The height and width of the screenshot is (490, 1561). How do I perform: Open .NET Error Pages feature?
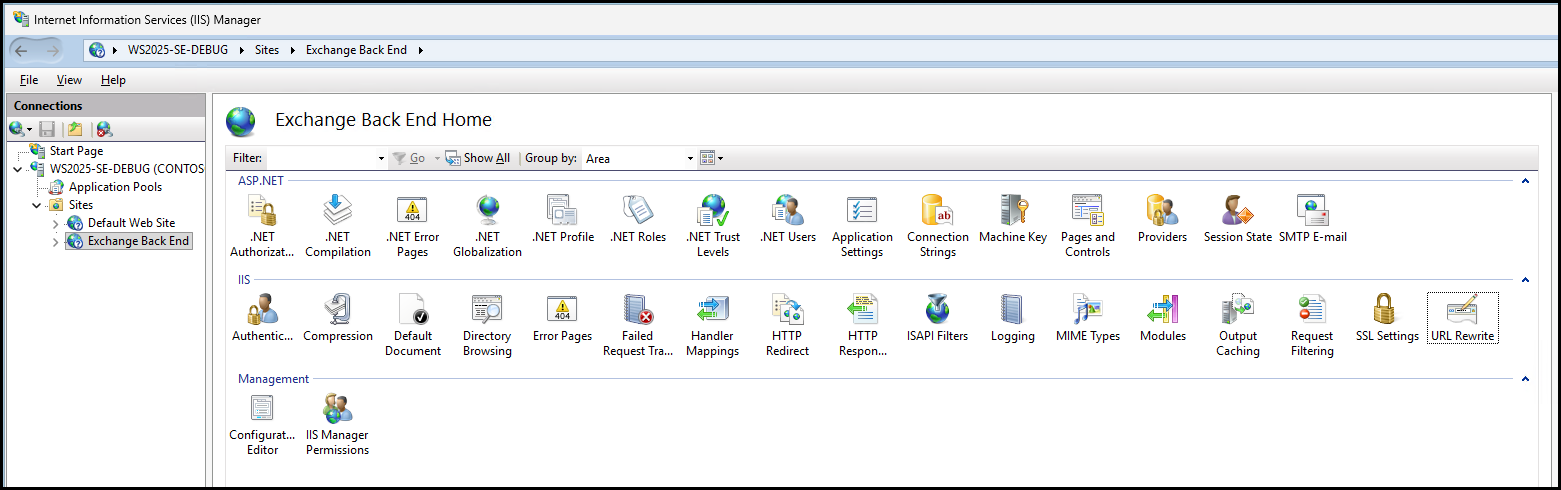412,226
